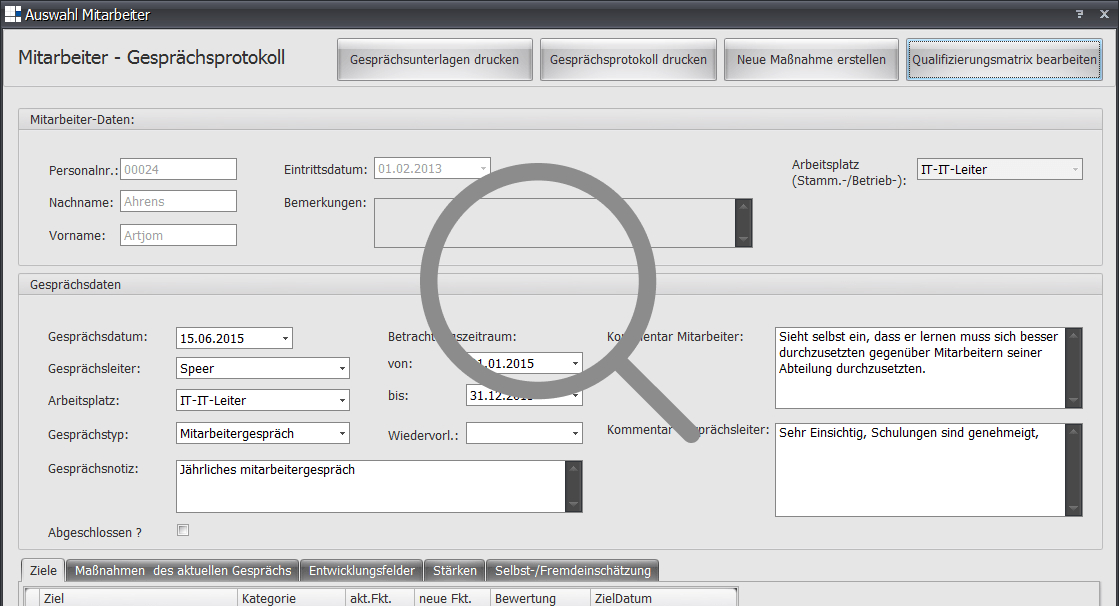
Task: Expand the Wiedervorl. dropdown
Action: (x=575, y=433)
